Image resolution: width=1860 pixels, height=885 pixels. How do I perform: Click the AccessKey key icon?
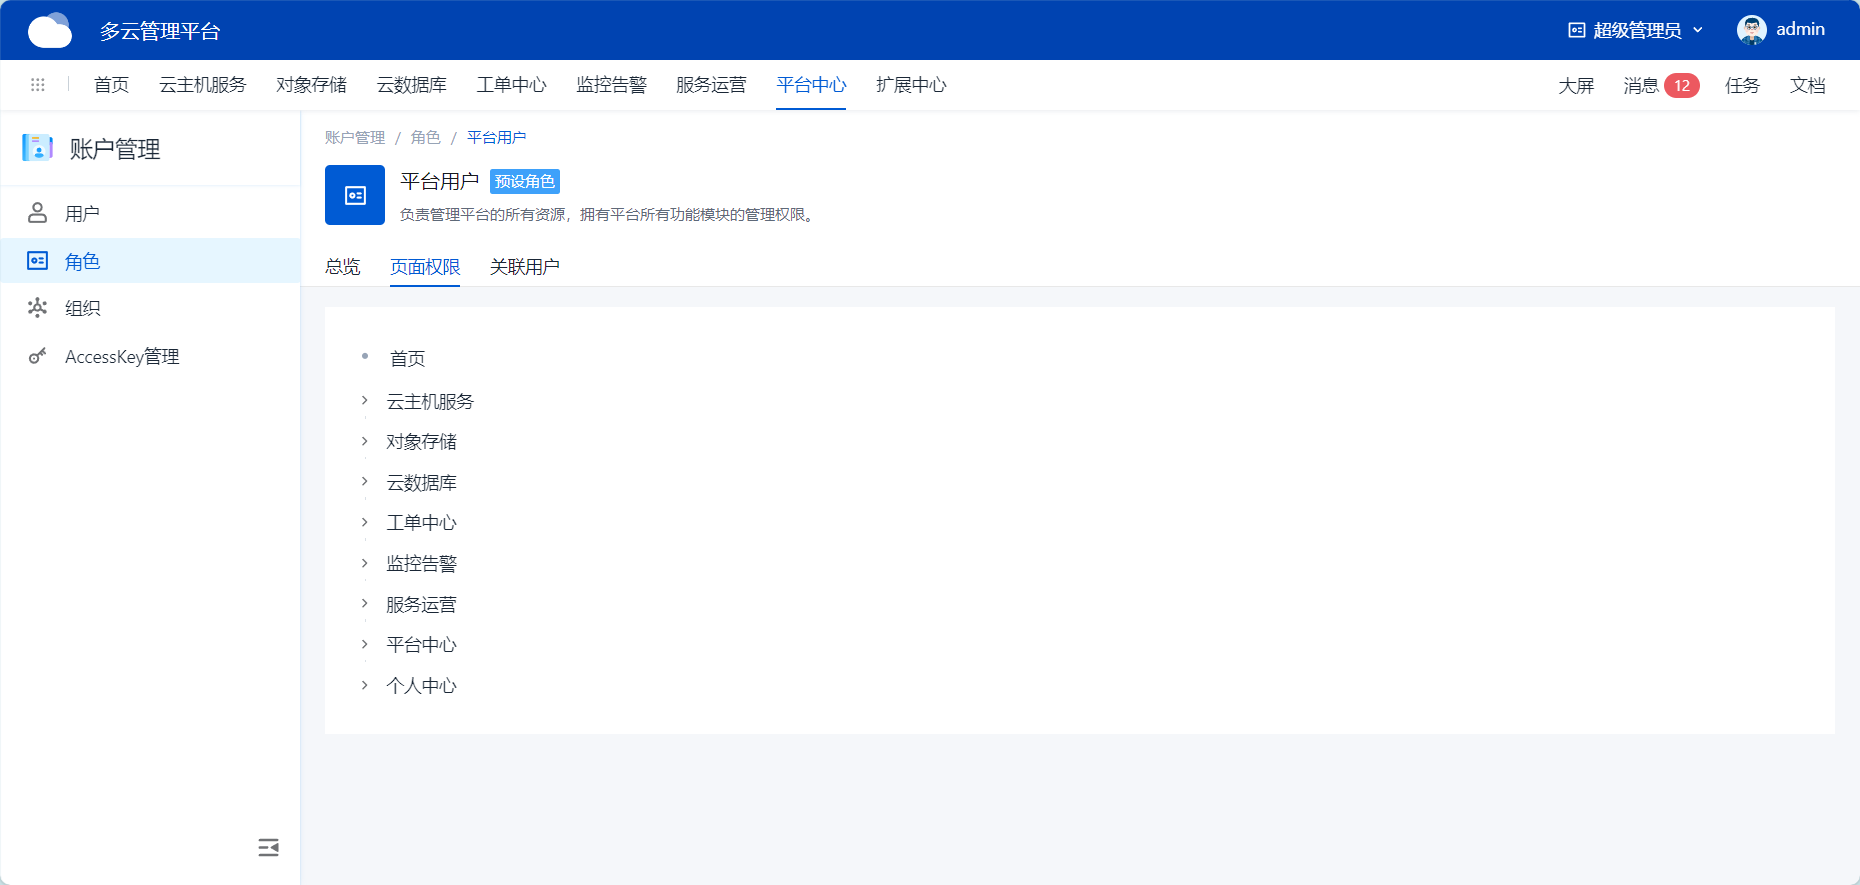tap(38, 356)
